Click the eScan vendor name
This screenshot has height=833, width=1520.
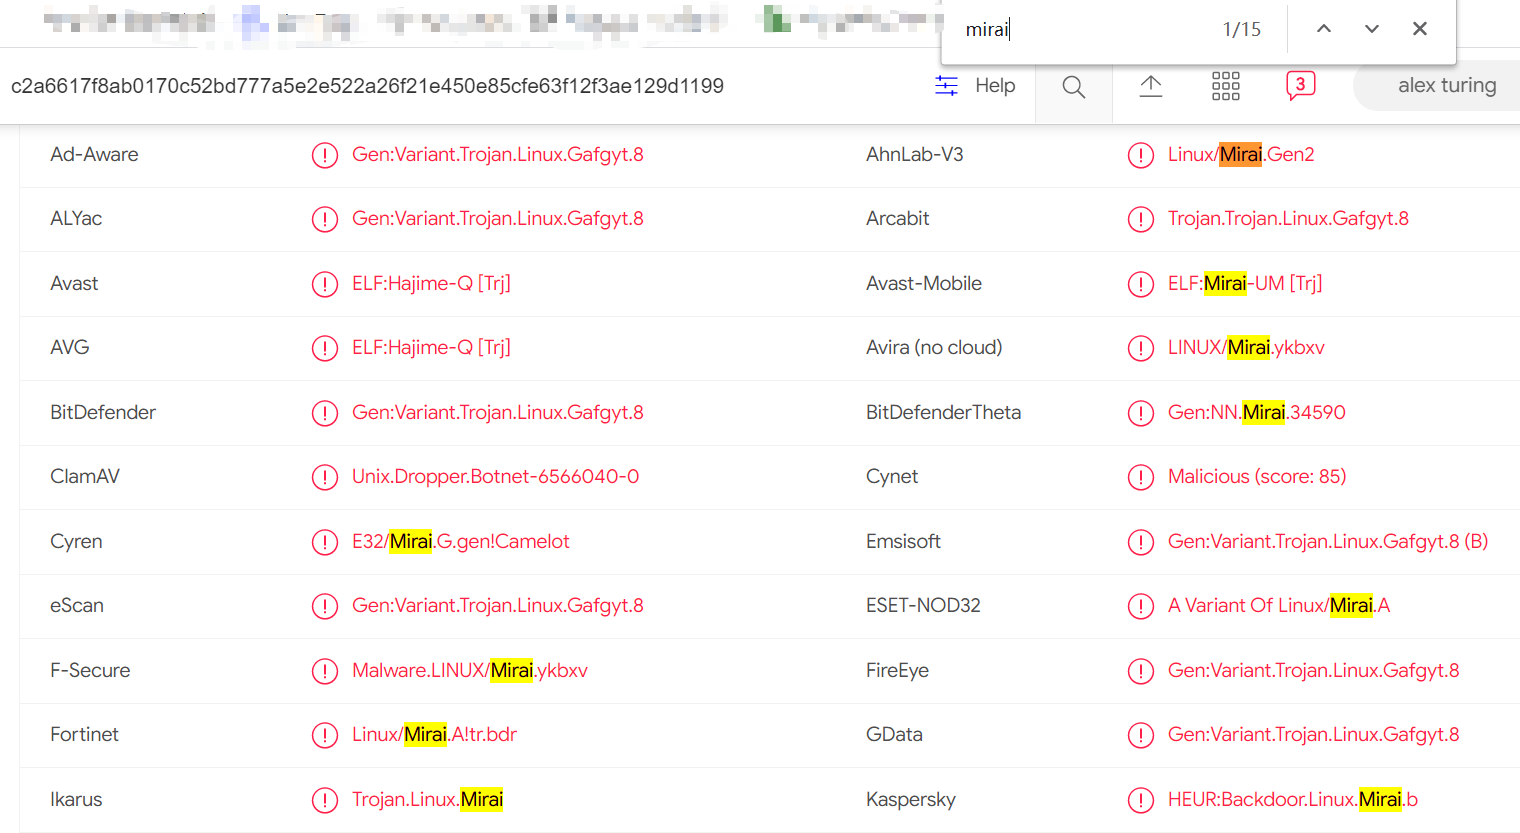coord(77,606)
